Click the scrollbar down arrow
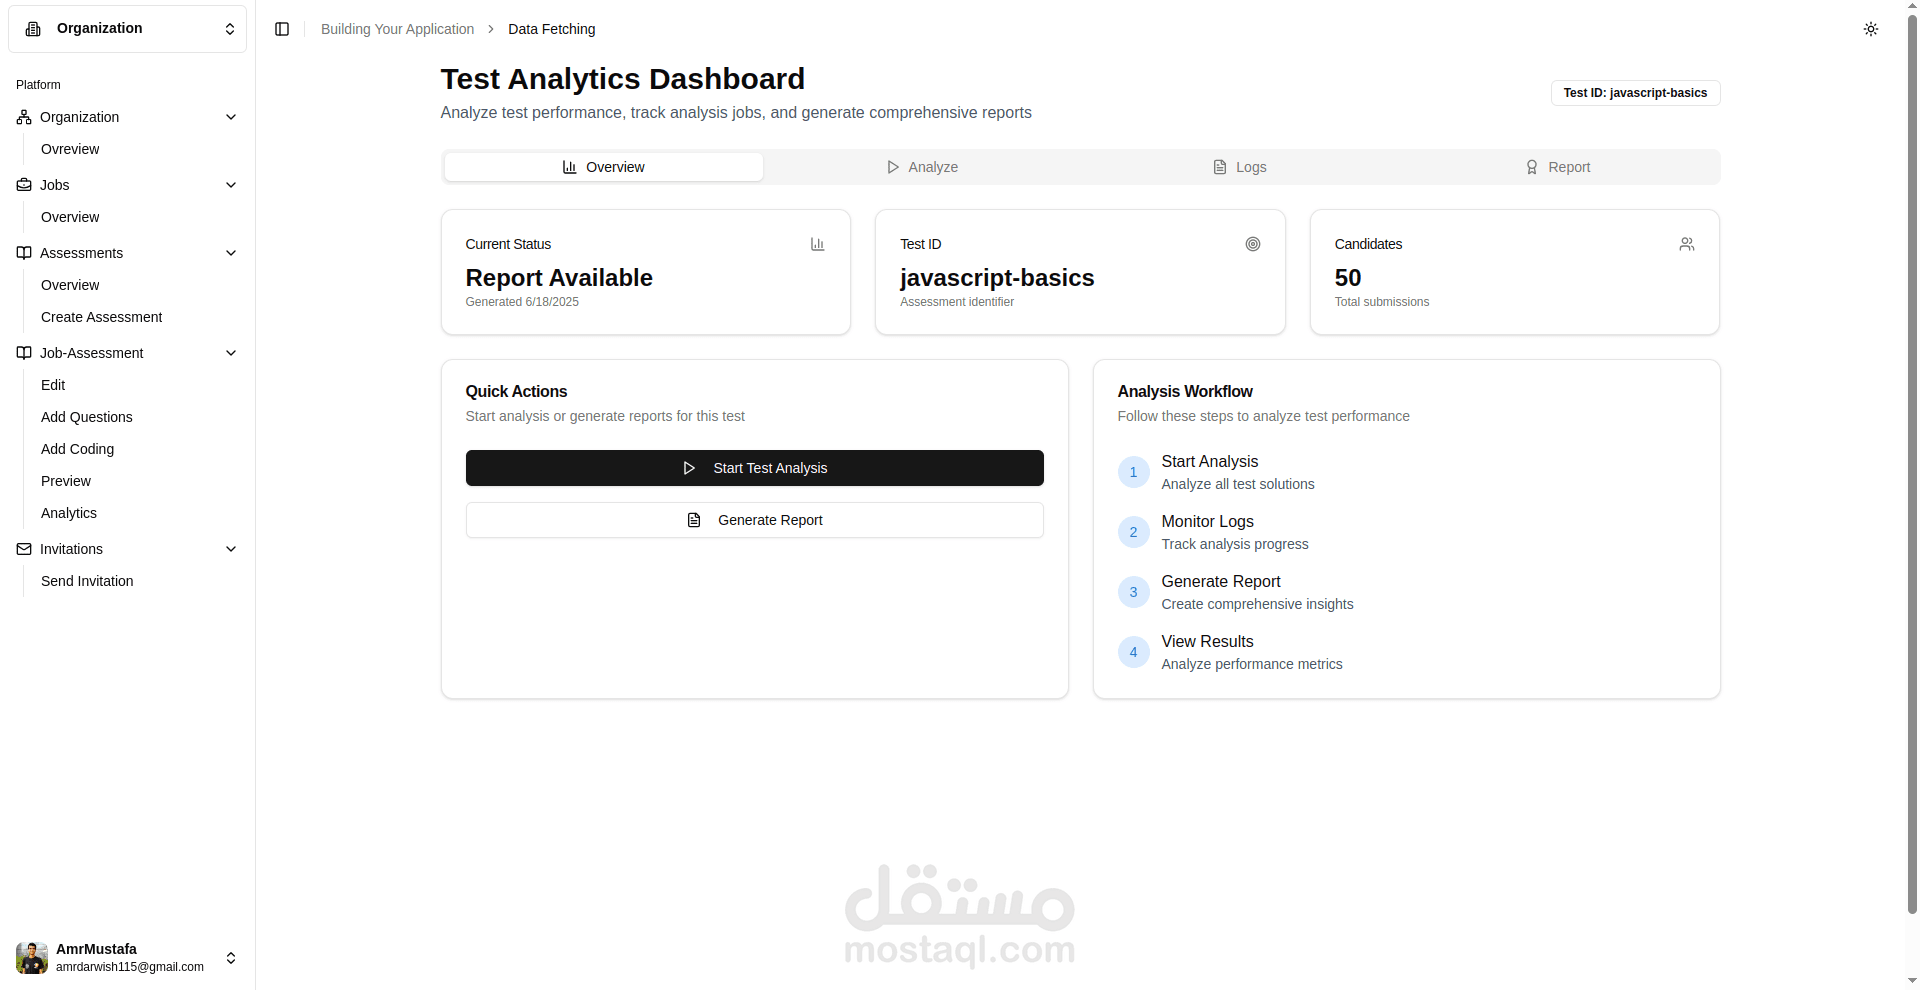This screenshot has width=1920, height=990. click(1912, 981)
